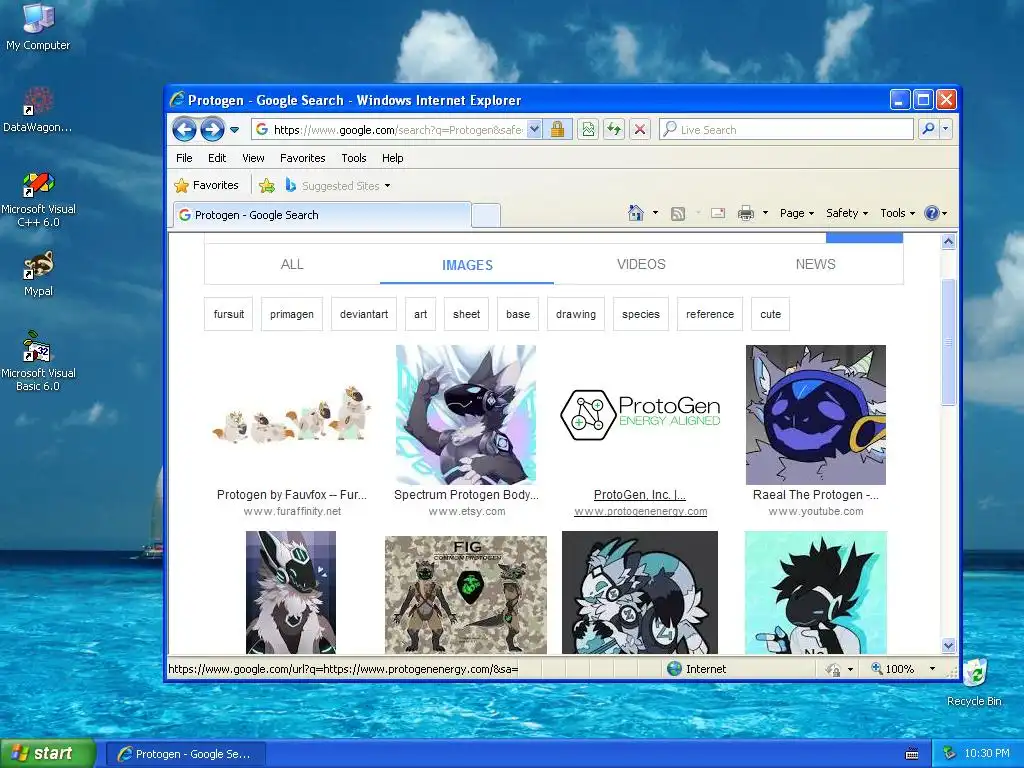Open the ProtoGen Energy Aligned logo image
The width and height of the screenshot is (1024, 768).
(x=640, y=415)
